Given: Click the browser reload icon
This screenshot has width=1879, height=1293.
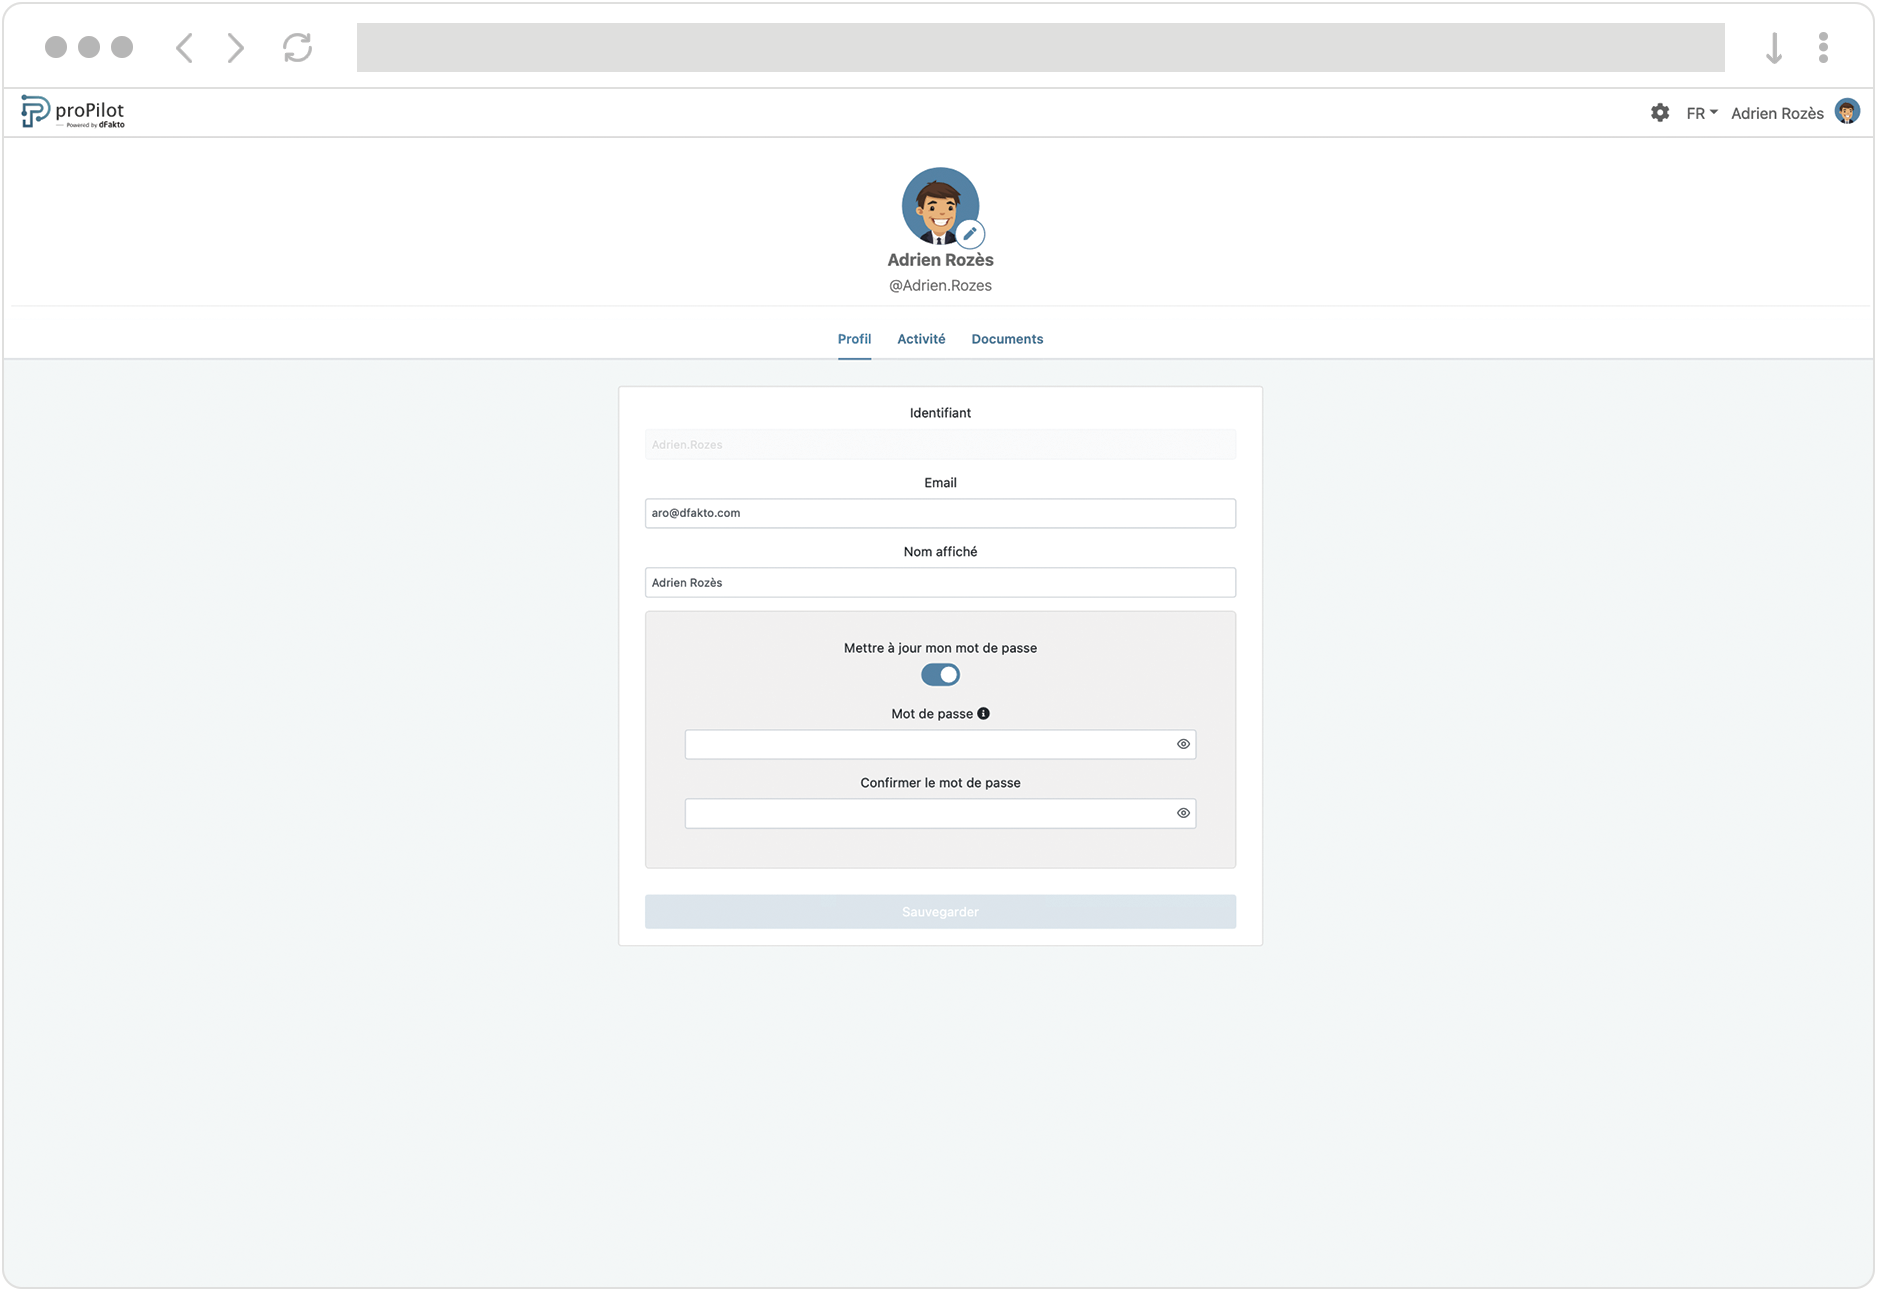Looking at the screenshot, I should tap(297, 46).
